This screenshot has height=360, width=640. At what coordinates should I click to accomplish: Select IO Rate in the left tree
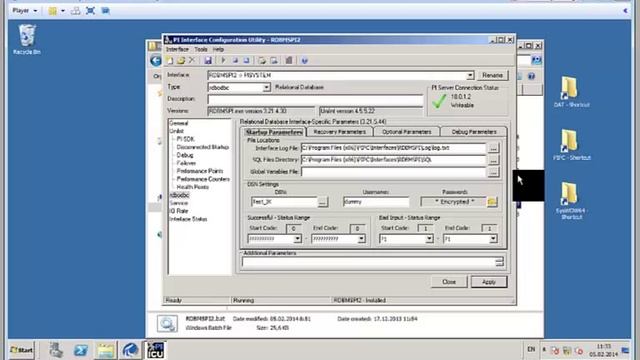179,211
